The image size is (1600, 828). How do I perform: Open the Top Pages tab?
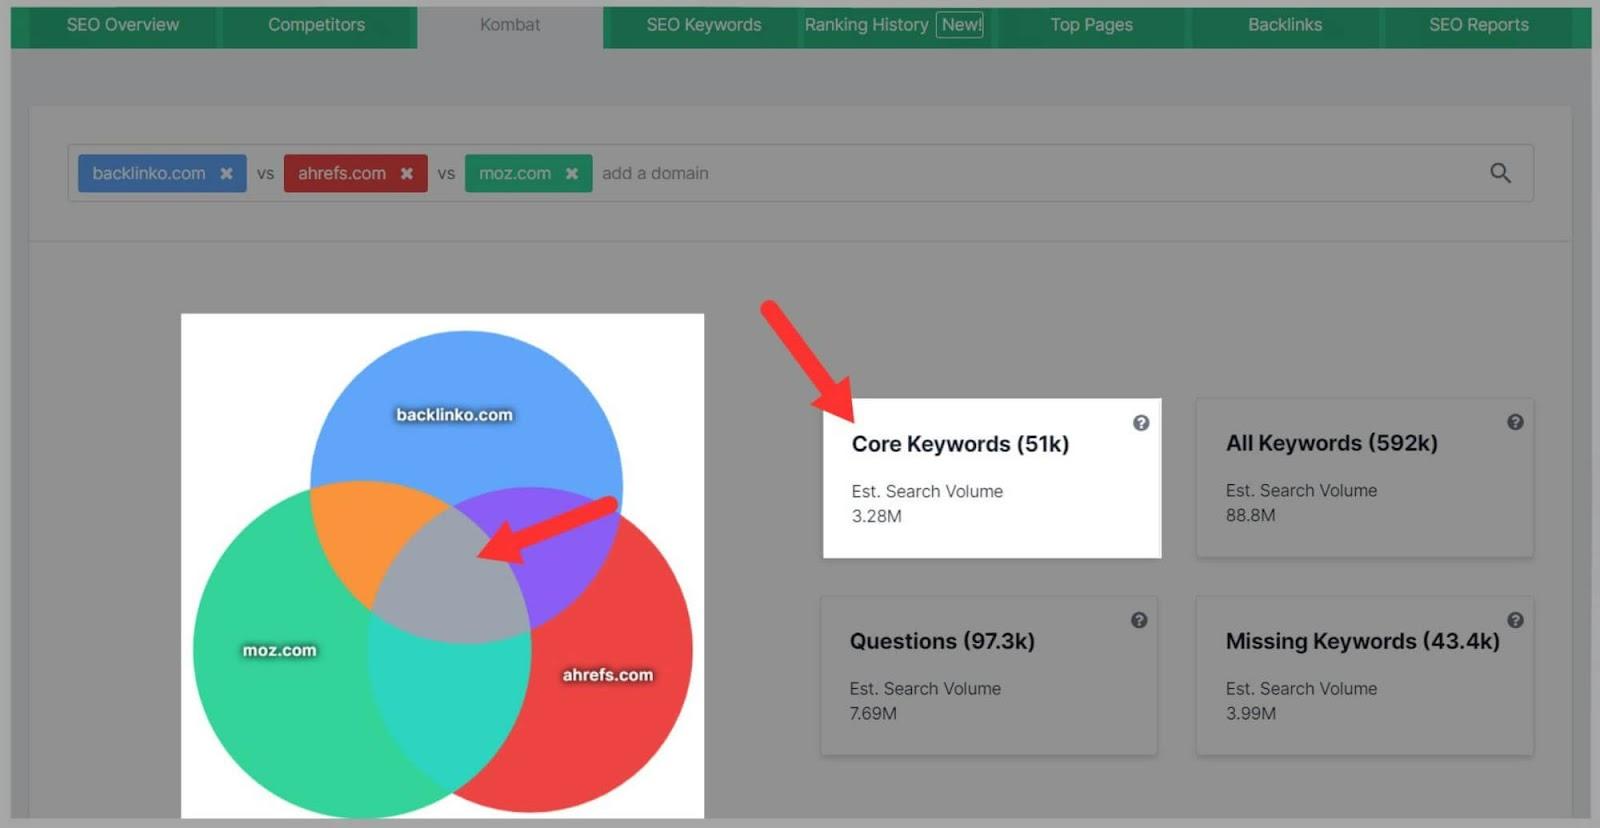[1091, 25]
